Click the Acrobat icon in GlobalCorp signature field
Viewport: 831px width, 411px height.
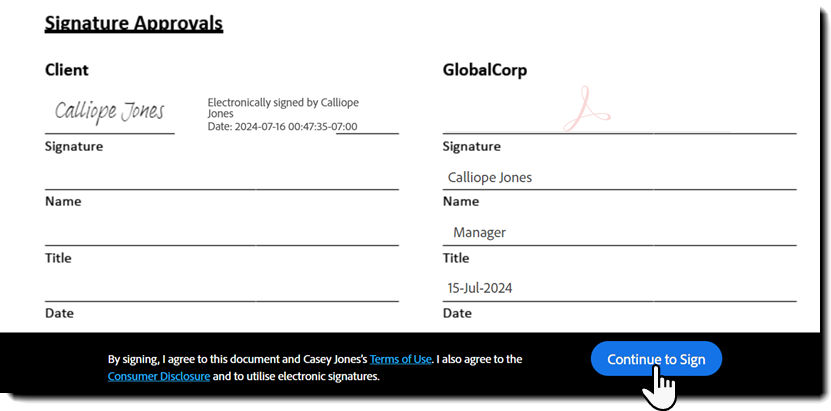point(586,109)
